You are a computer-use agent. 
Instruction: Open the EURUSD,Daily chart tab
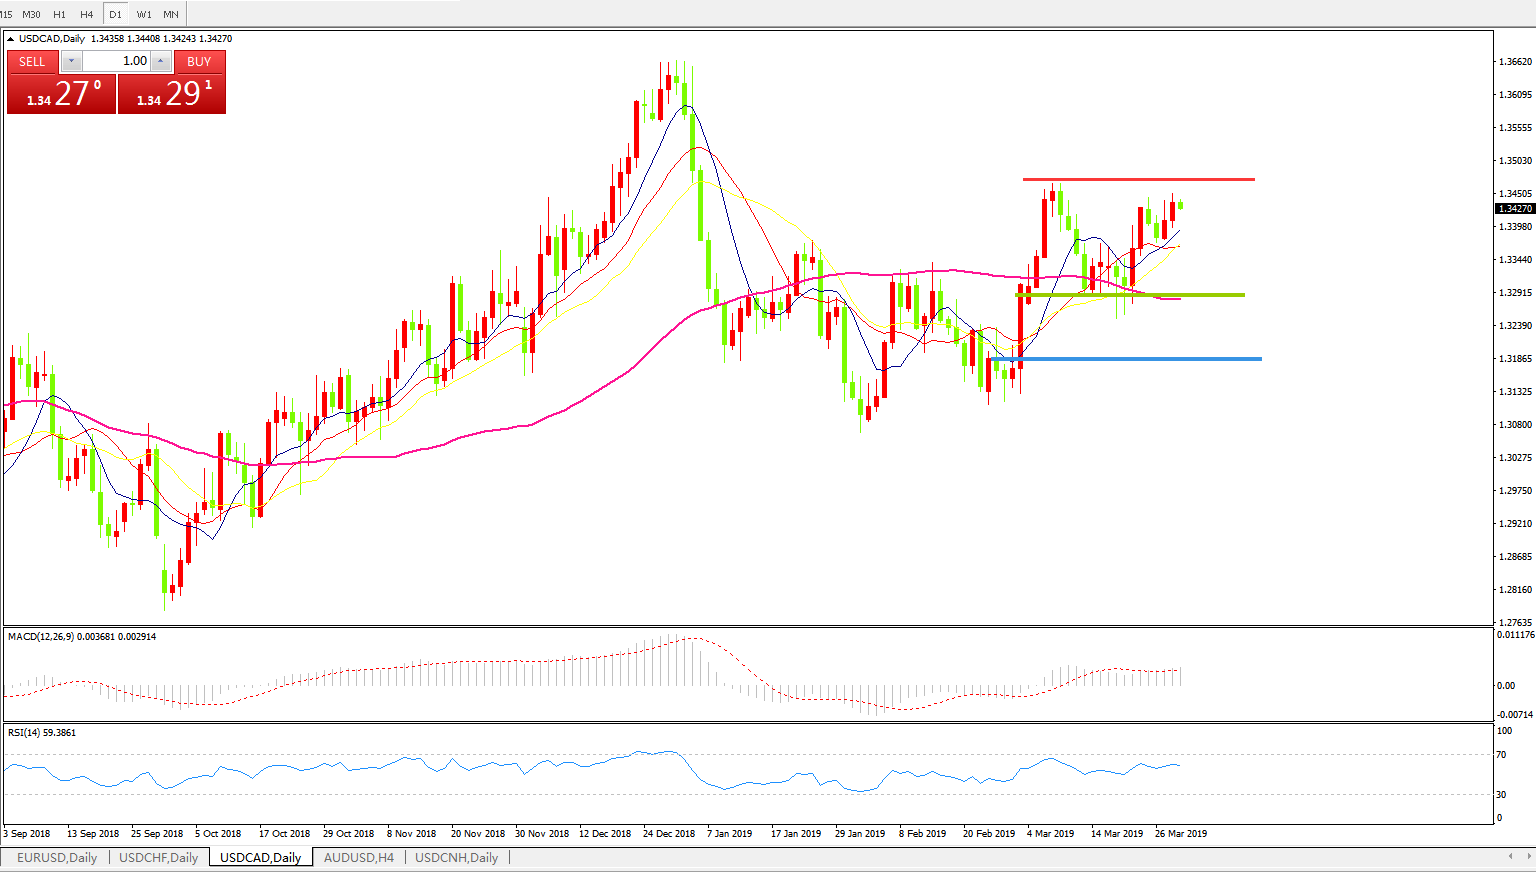pyautogui.click(x=57, y=858)
